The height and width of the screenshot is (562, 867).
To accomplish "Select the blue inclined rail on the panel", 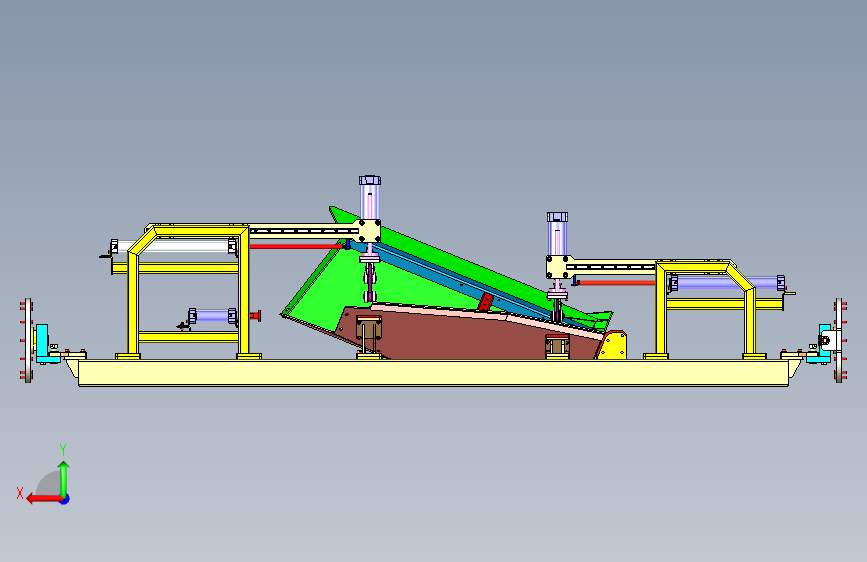I will [464, 283].
